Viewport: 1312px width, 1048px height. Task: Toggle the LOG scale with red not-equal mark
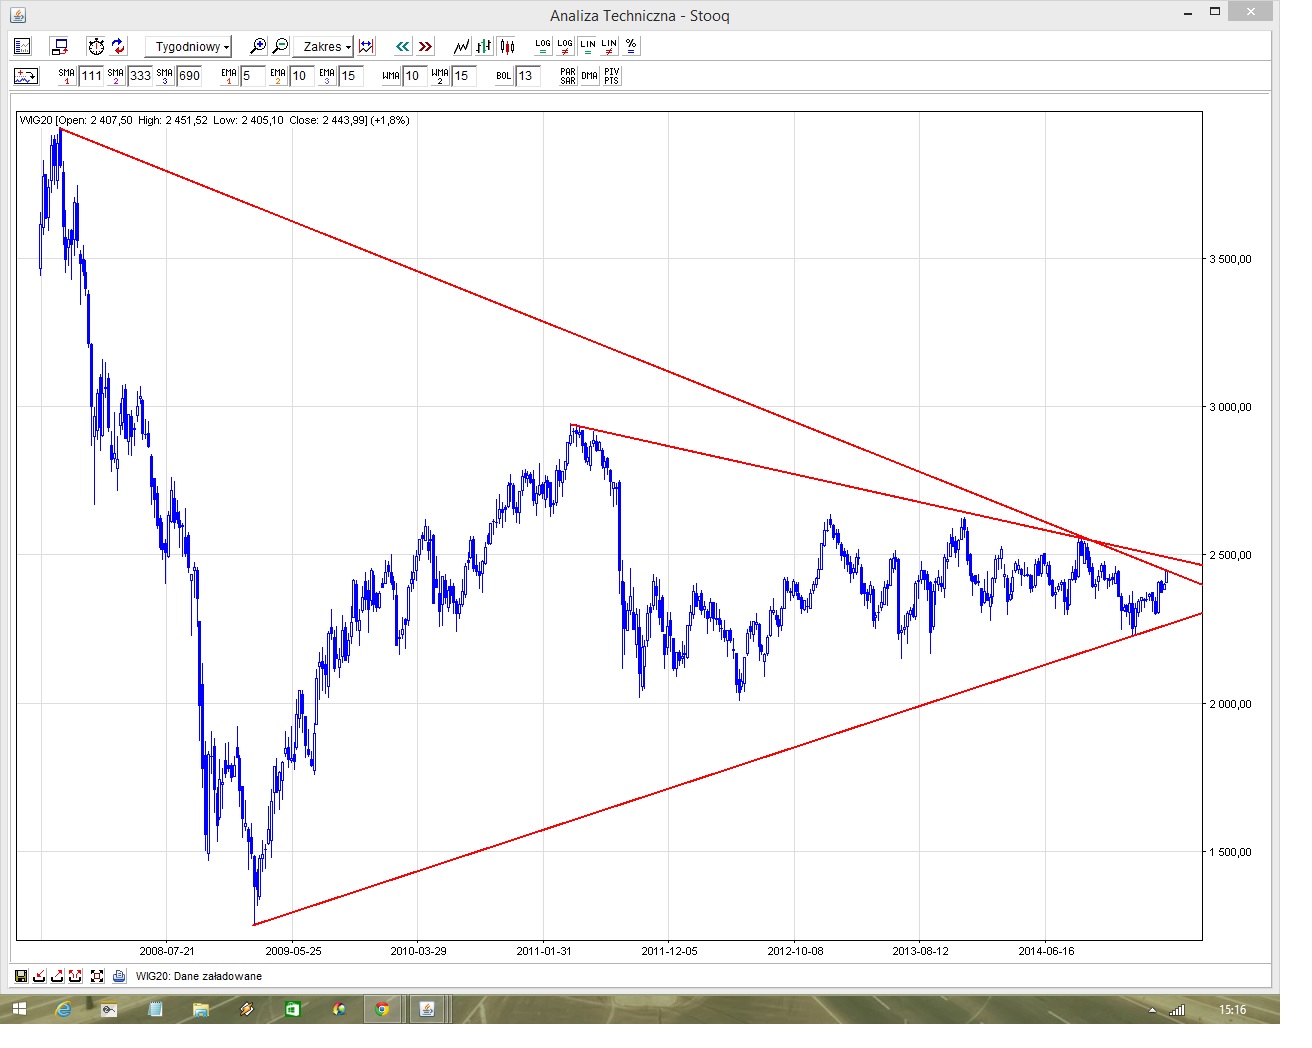(565, 46)
